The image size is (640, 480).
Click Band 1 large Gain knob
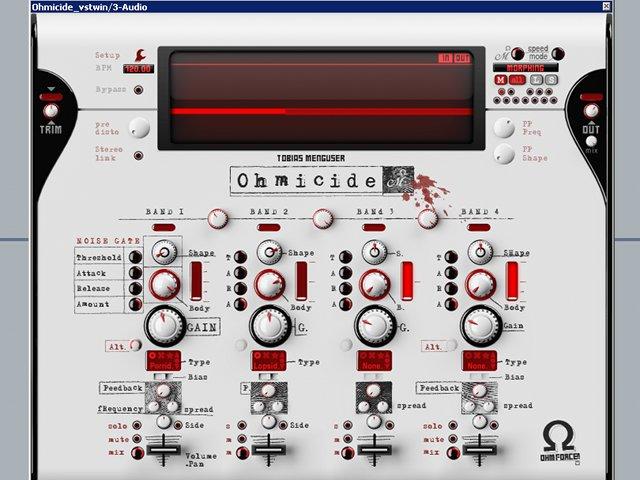(x=164, y=326)
